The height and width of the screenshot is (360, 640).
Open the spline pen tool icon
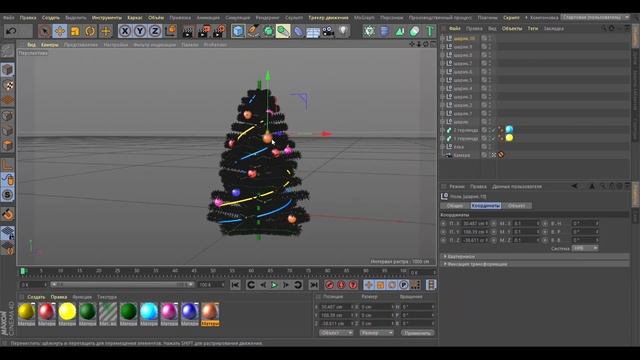[x=253, y=31]
